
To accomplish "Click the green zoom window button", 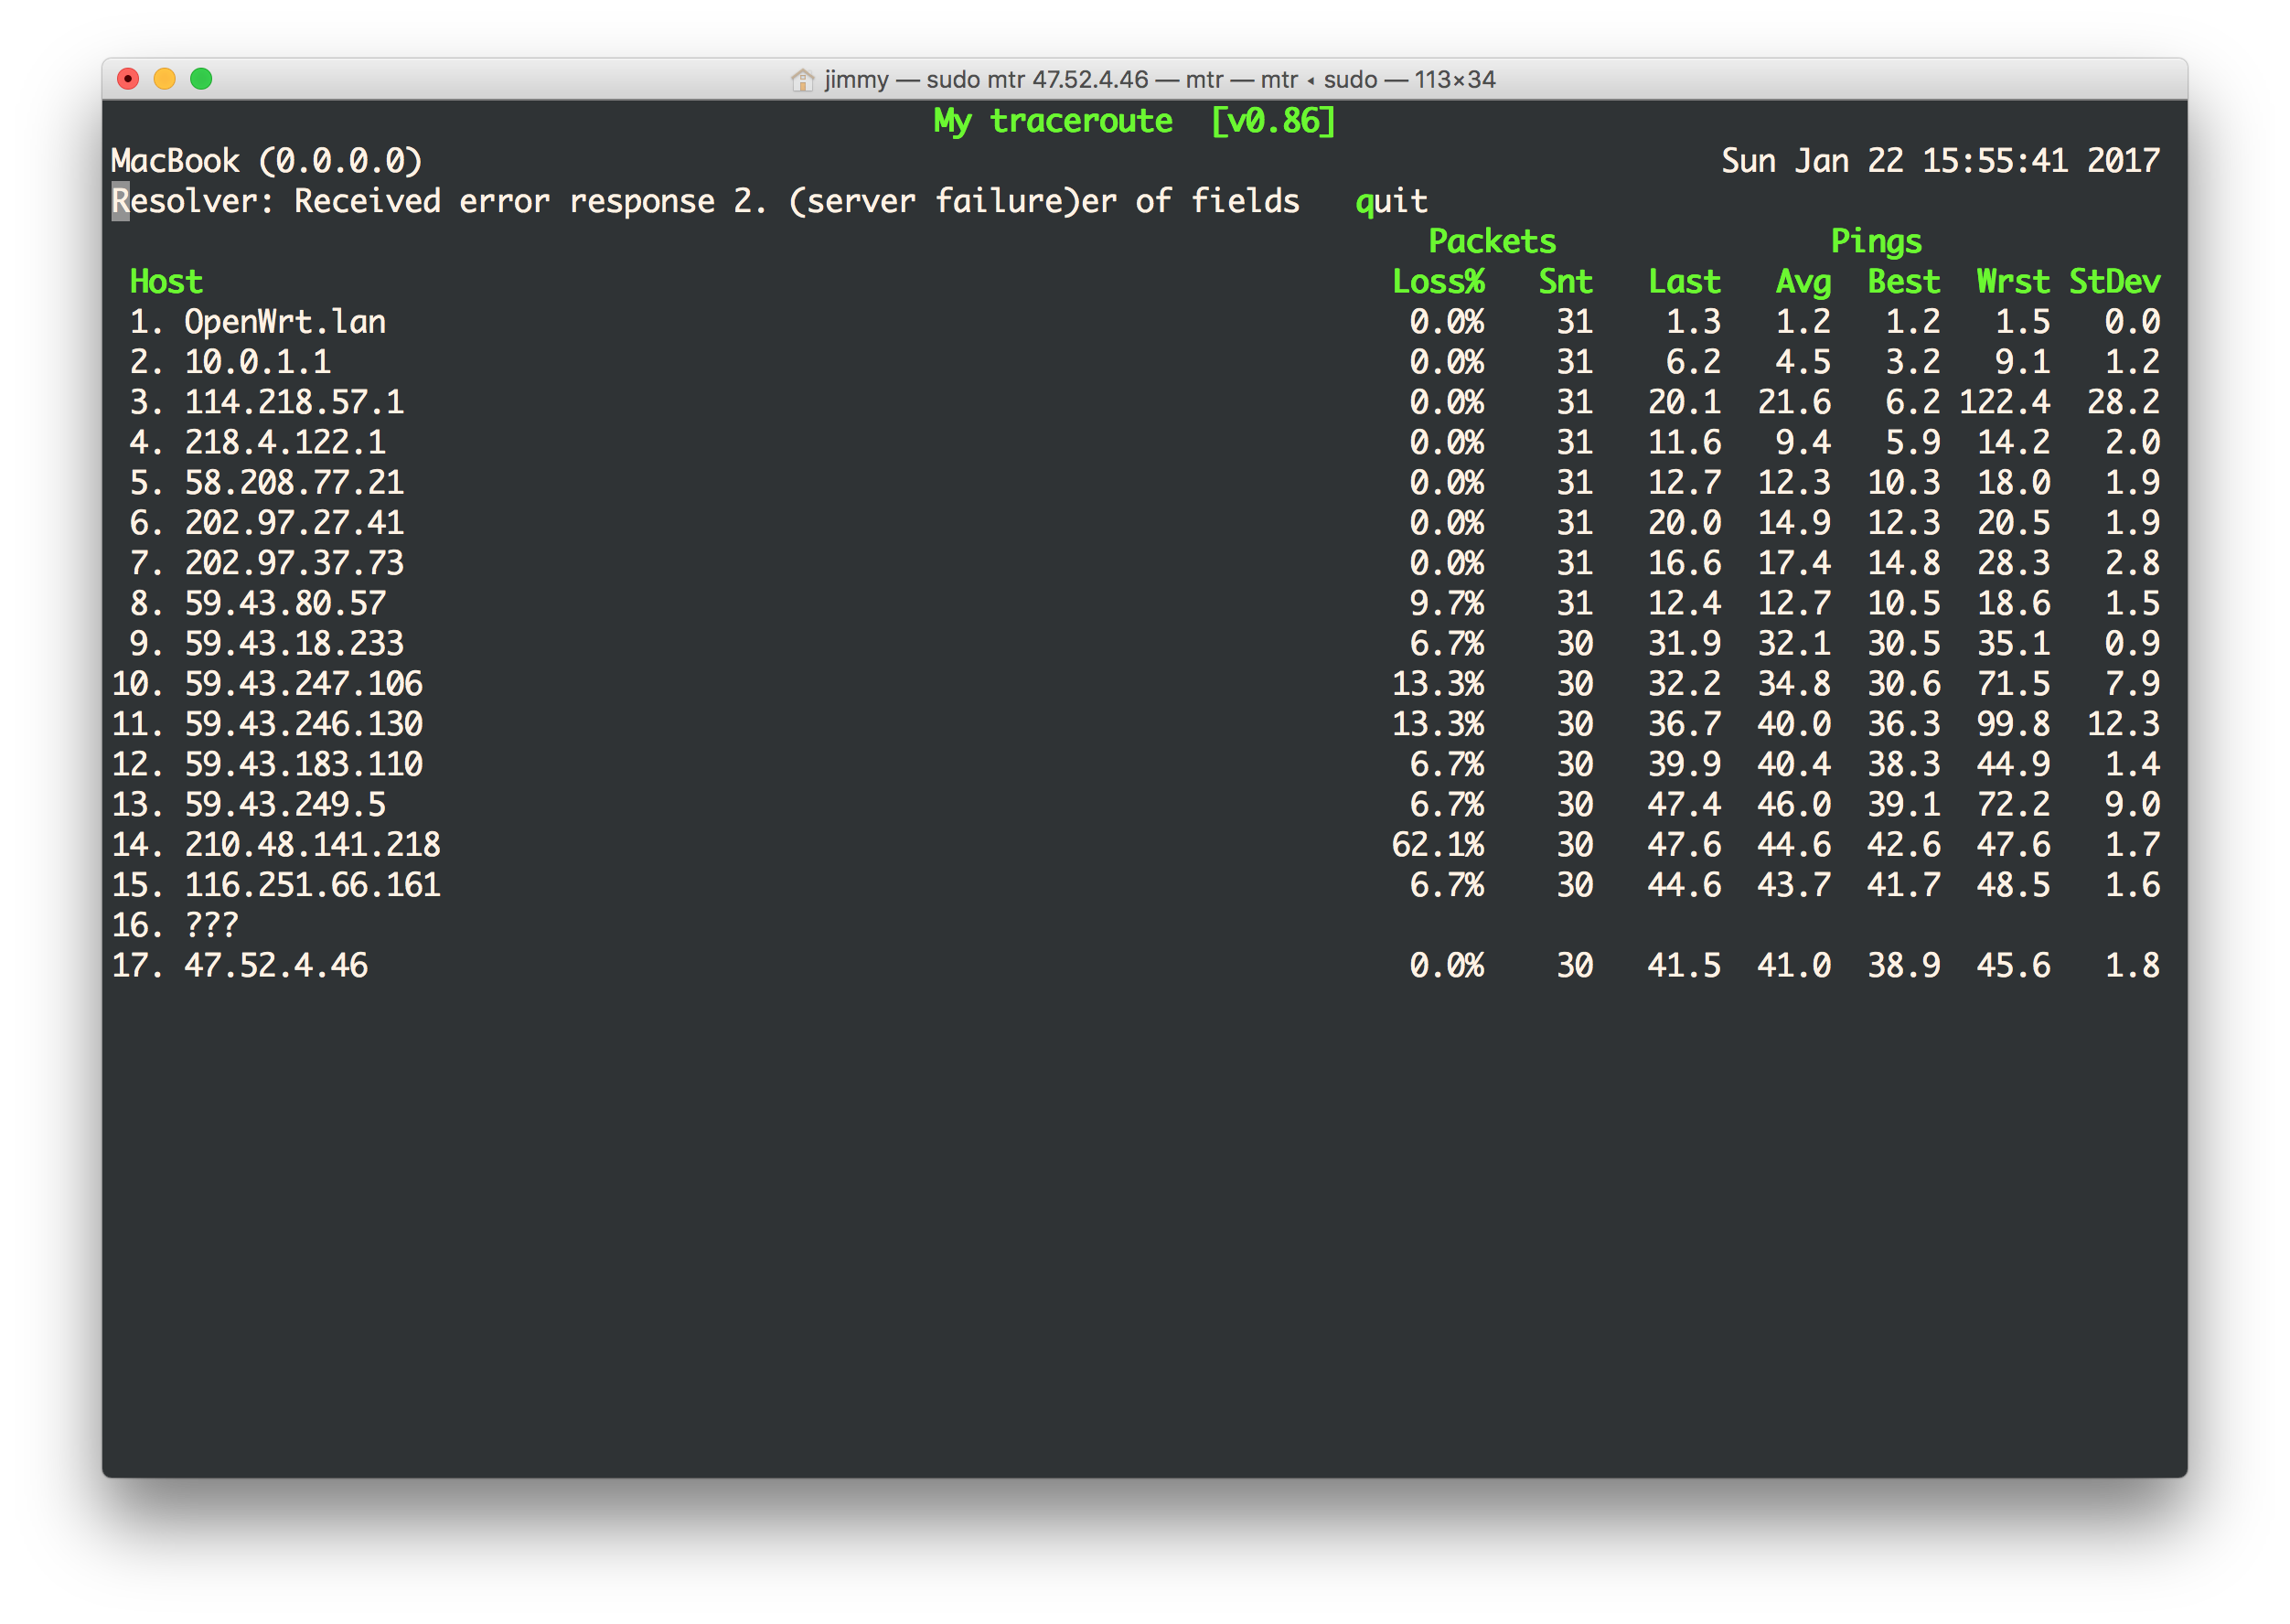I will (x=201, y=79).
